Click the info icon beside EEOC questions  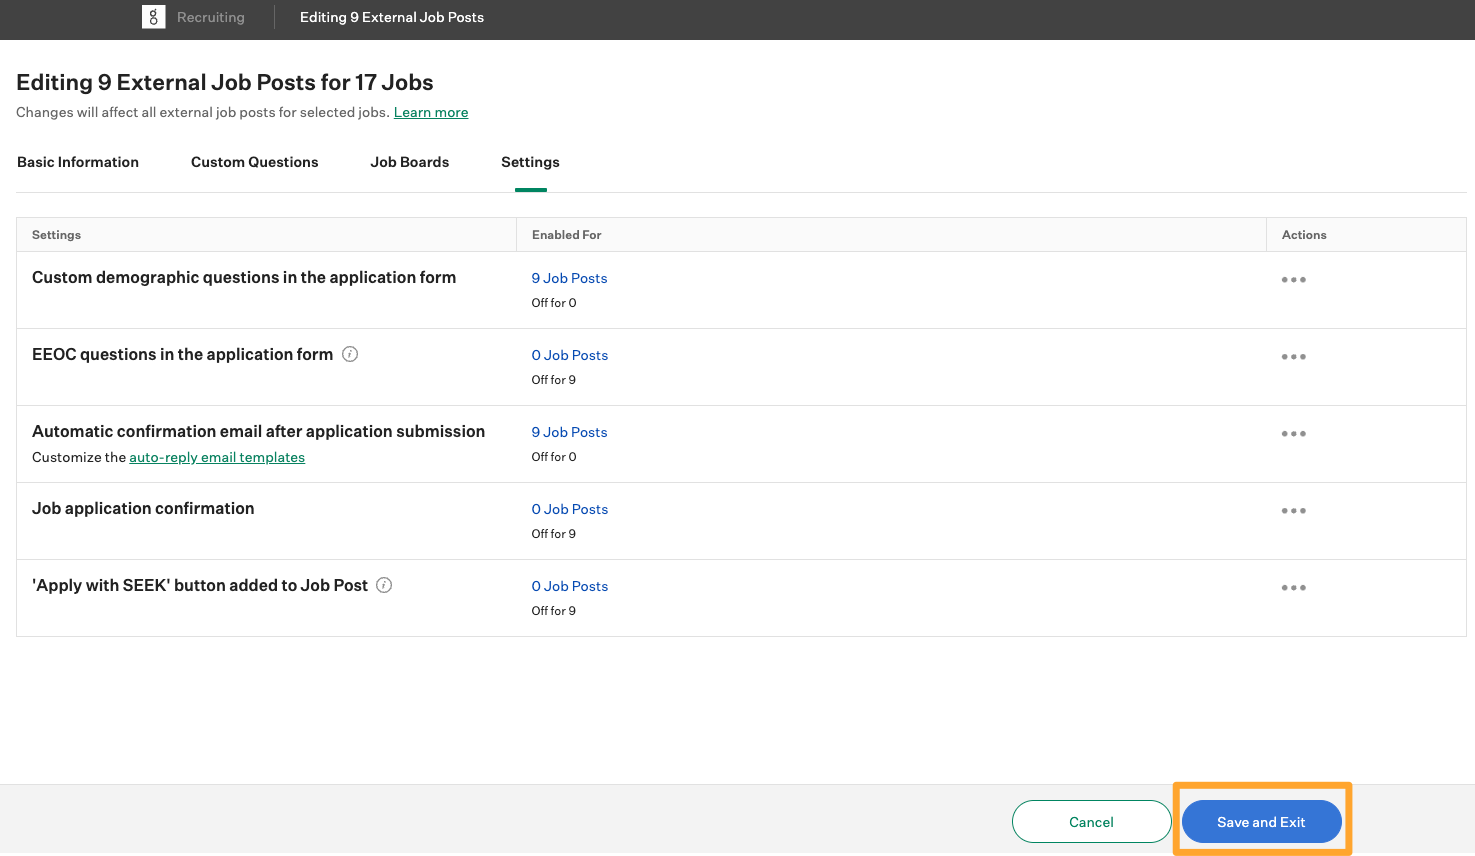point(349,354)
